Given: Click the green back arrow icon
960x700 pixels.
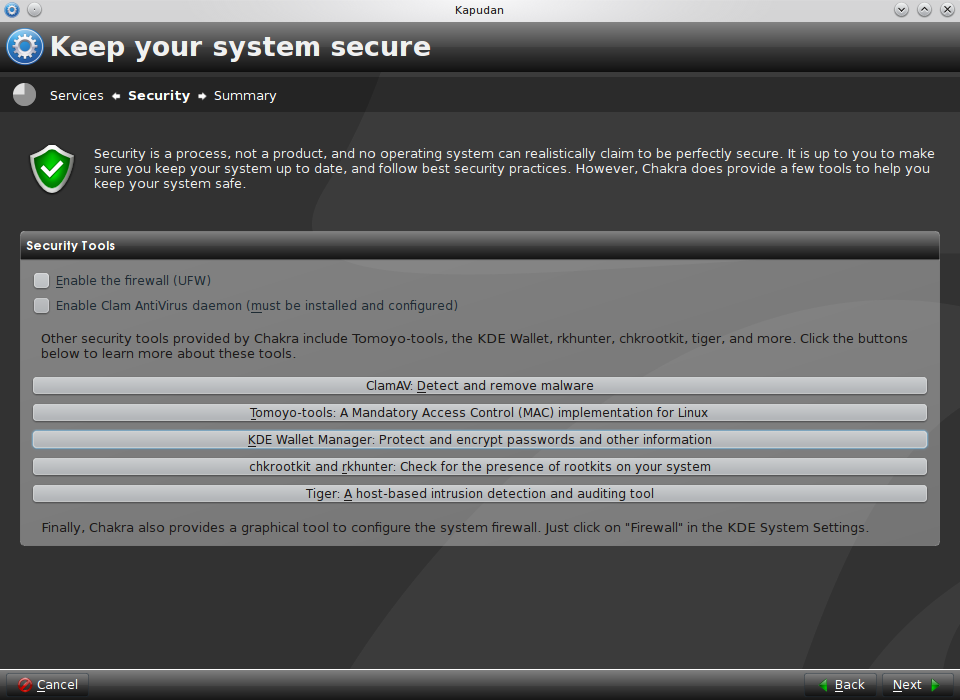Looking at the screenshot, I should coord(824,685).
